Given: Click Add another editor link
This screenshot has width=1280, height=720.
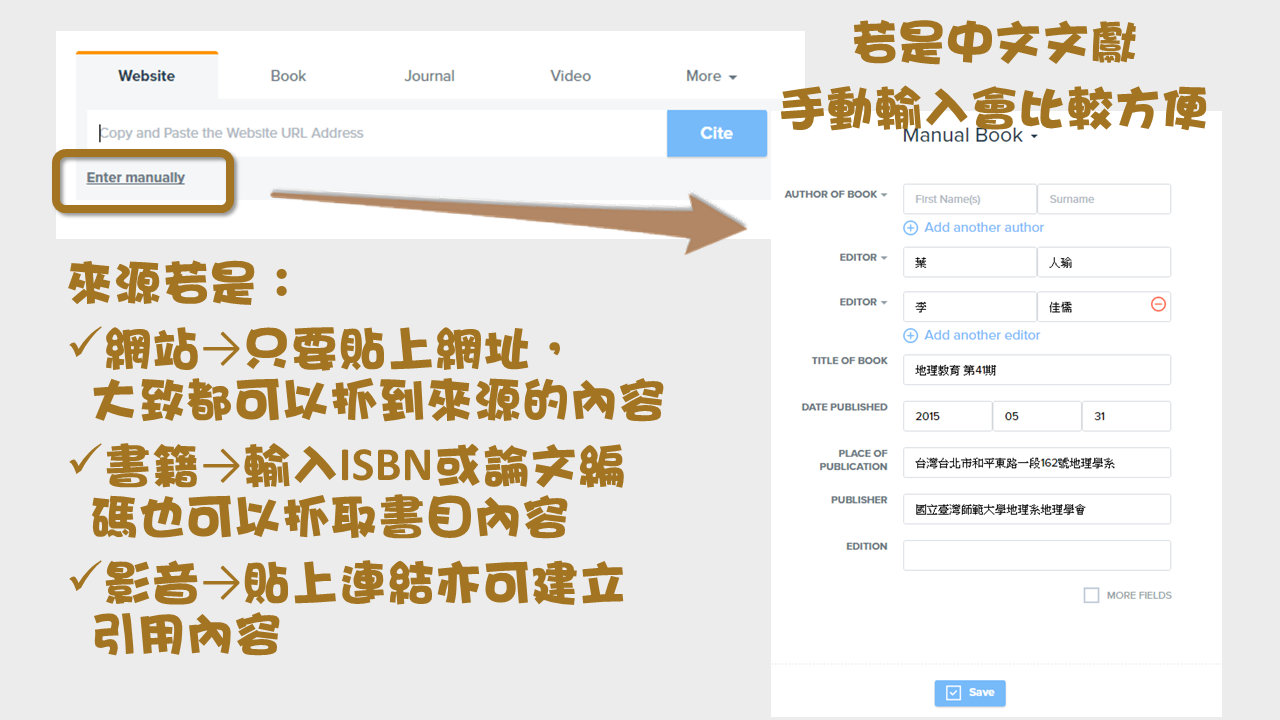Looking at the screenshot, I should click(982, 336).
